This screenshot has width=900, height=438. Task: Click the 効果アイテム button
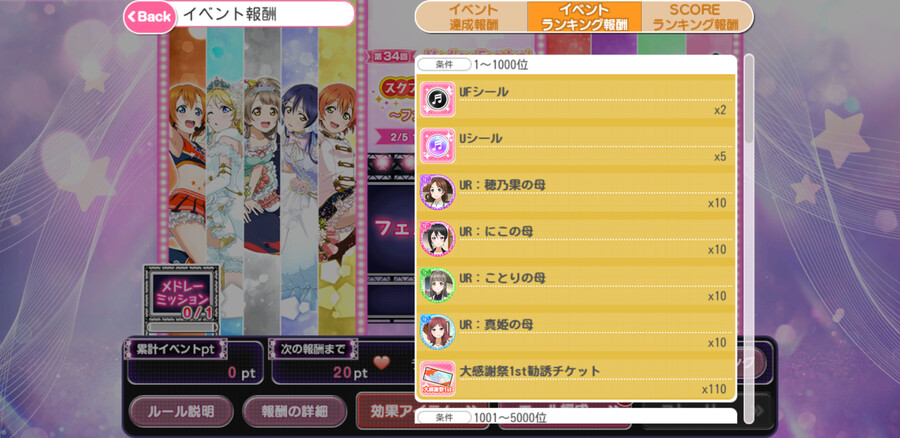click(385, 411)
